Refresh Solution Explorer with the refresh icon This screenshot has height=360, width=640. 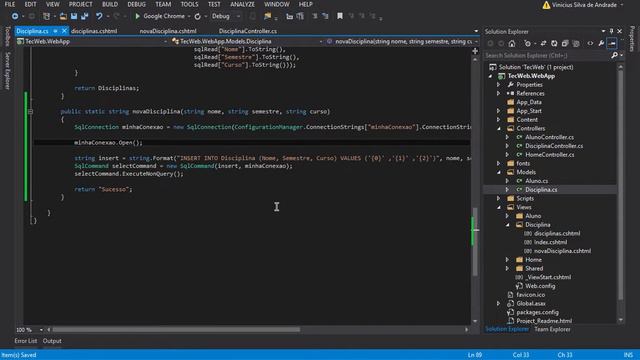pyautogui.click(x=554, y=43)
